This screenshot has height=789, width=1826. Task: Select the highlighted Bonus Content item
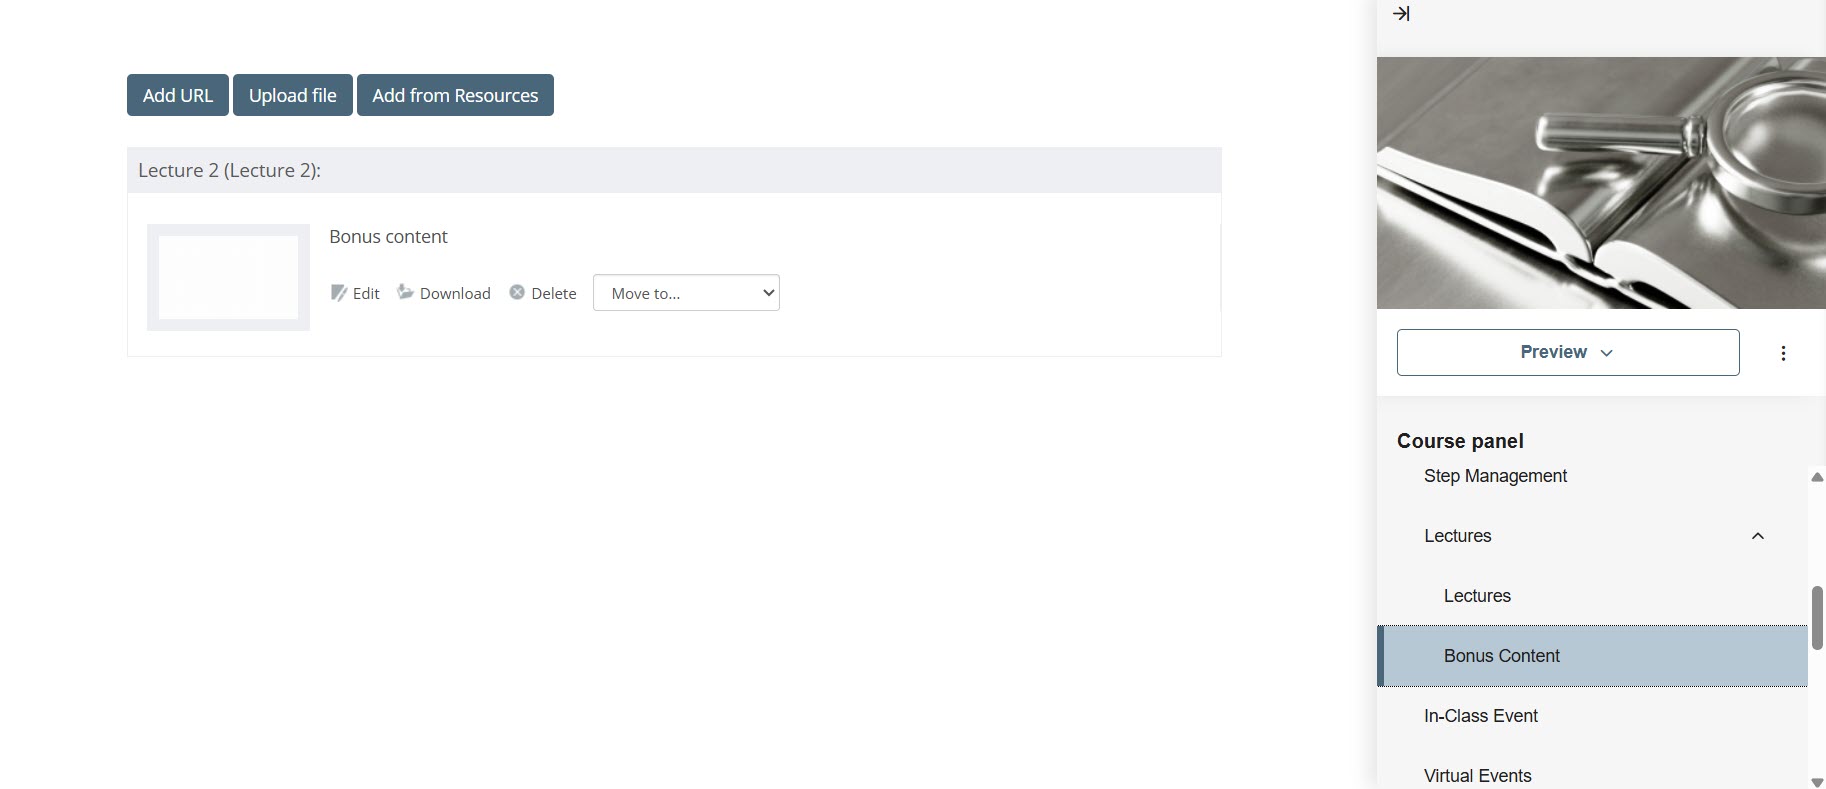click(x=1501, y=656)
